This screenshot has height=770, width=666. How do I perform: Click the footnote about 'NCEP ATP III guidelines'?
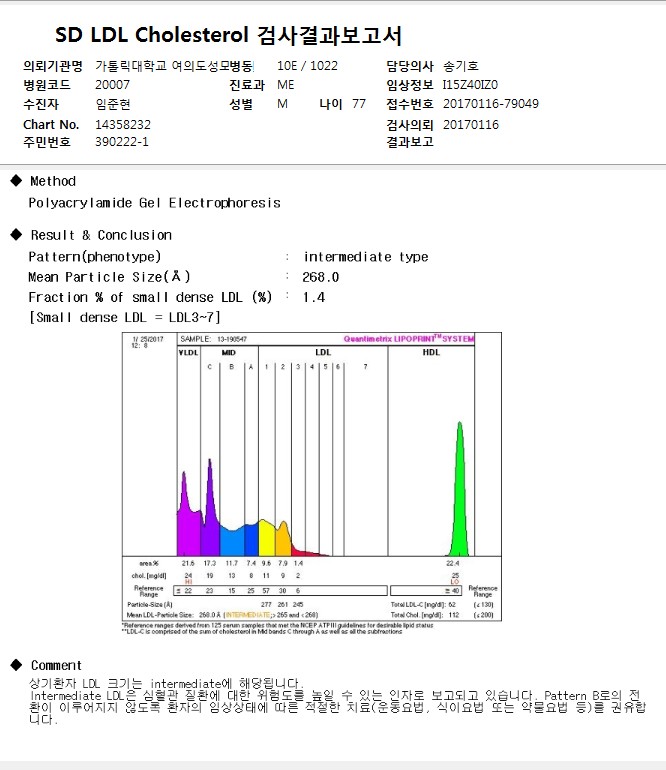click(x=278, y=625)
